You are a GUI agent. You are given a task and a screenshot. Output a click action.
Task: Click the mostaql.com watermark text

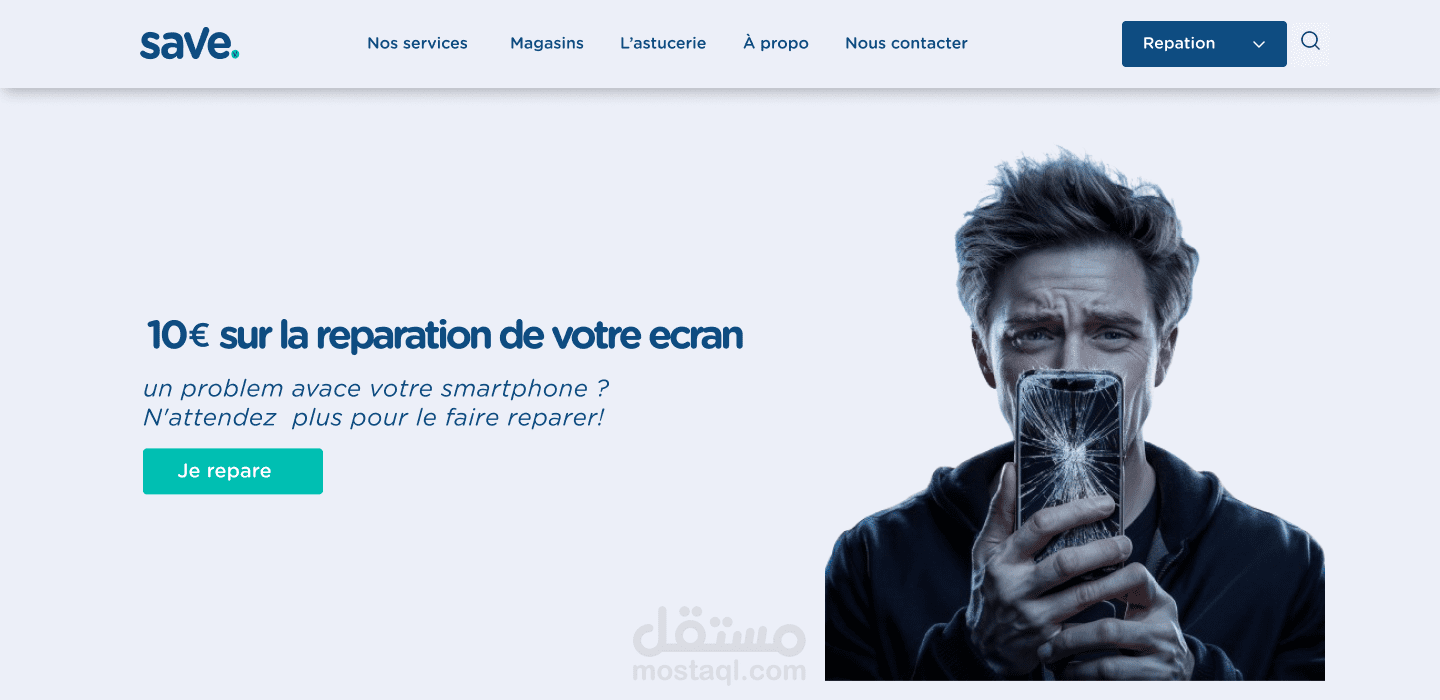pos(719,671)
